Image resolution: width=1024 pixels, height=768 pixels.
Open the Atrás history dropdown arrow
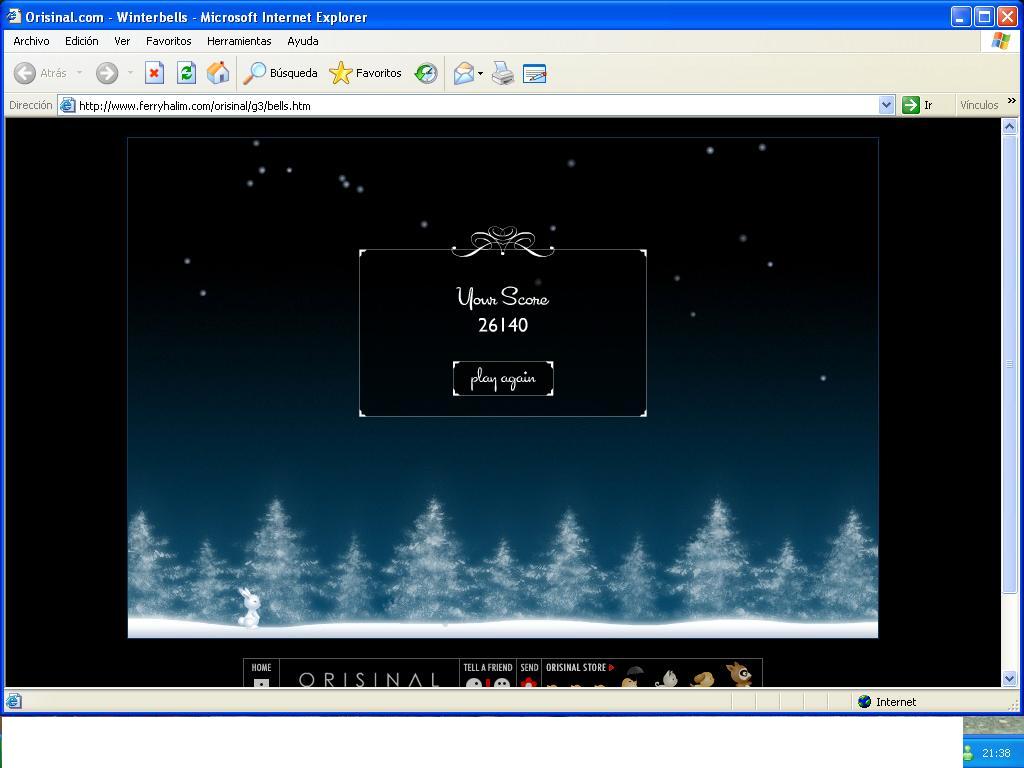80,73
